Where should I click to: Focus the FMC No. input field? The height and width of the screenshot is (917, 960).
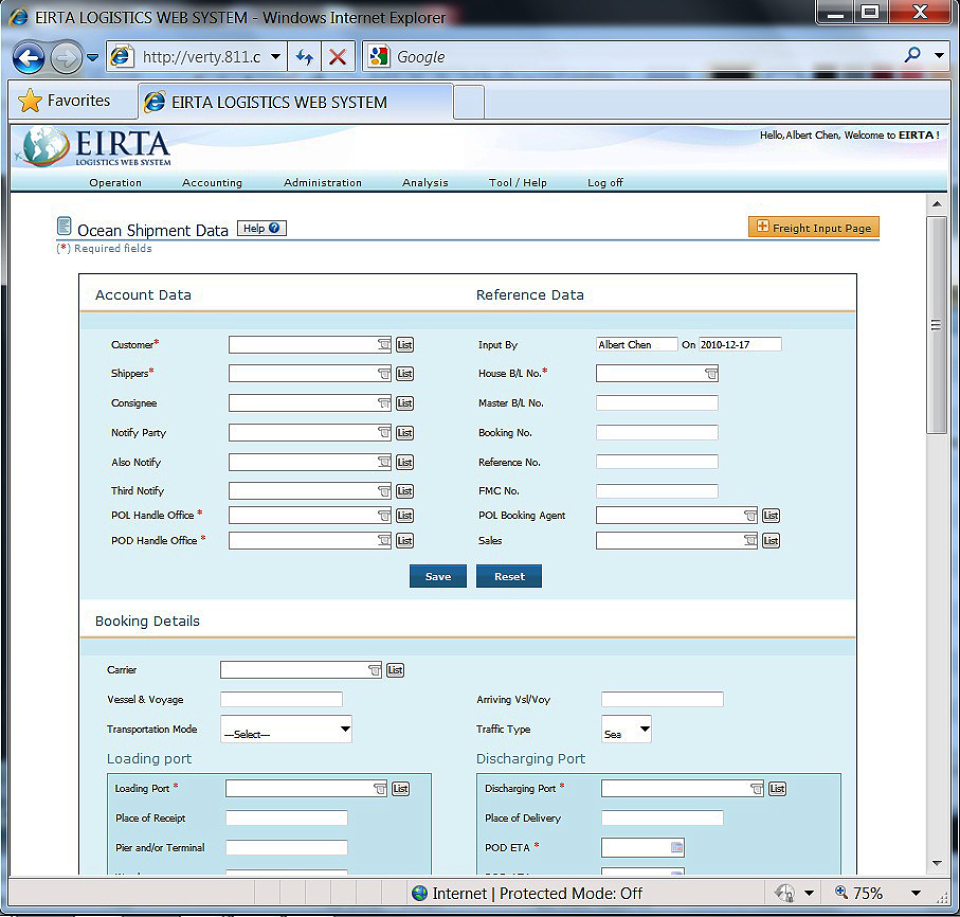click(657, 491)
